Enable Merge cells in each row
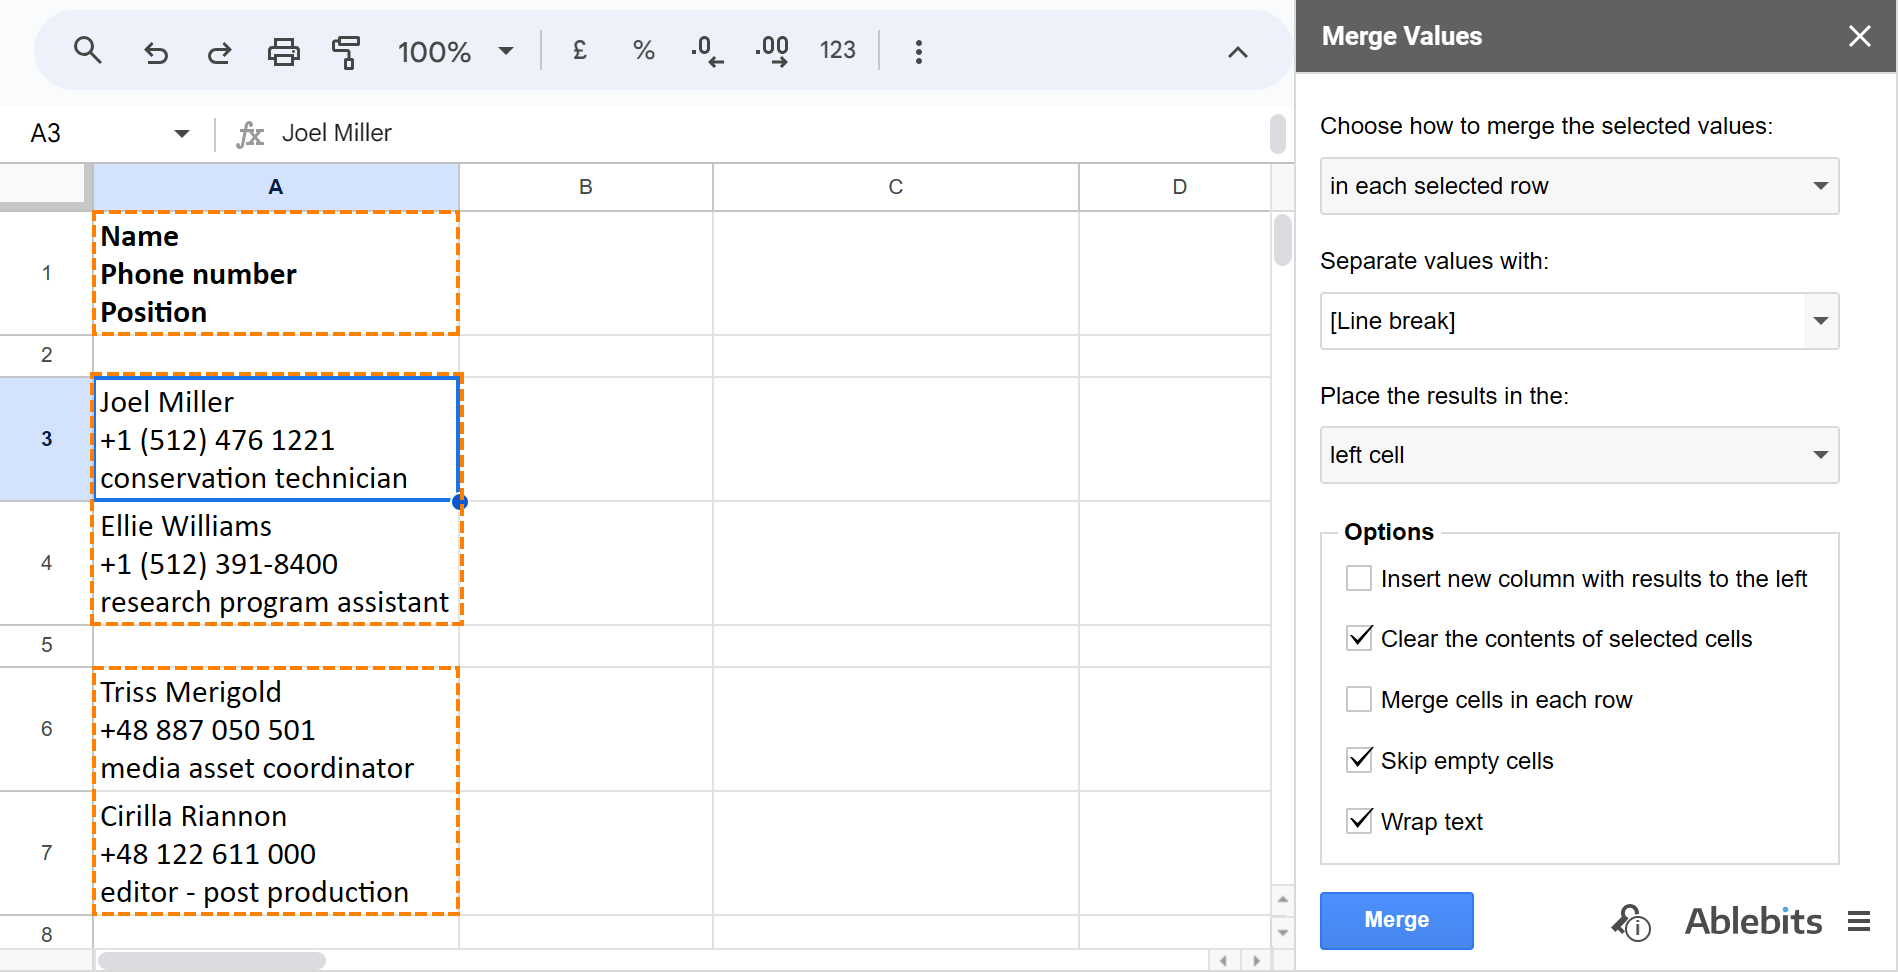 (1358, 699)
